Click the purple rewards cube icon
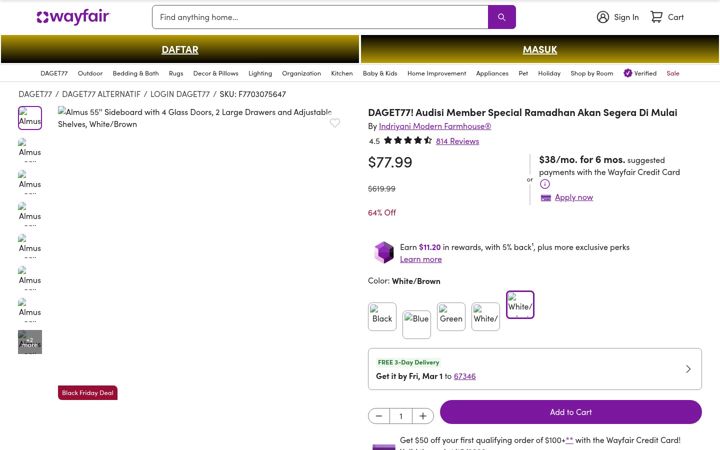Screen dimensions: 720x450 click(x=384, y=252)
